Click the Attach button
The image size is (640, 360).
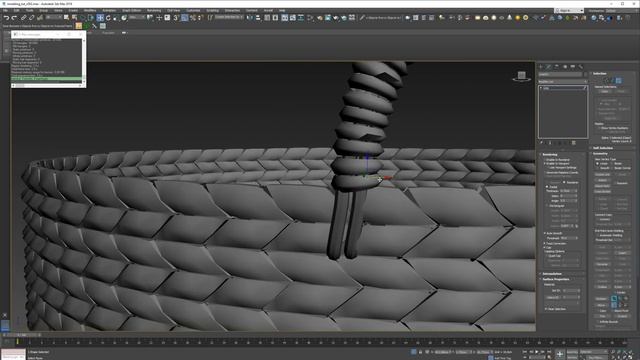[x=603, y=180]
